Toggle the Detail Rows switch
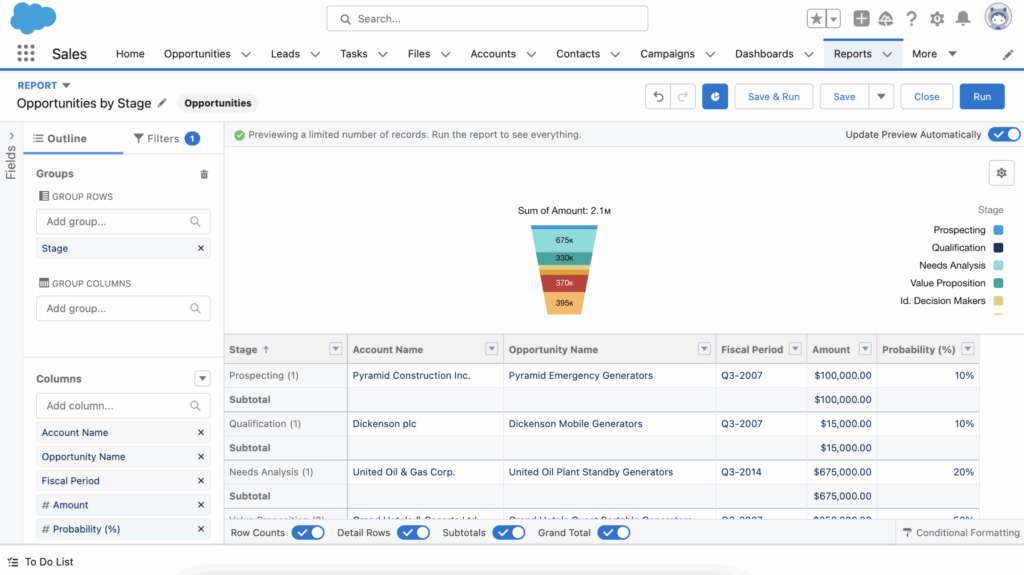The height and width of the screenshot is (575, 1024). pos(413,533)
